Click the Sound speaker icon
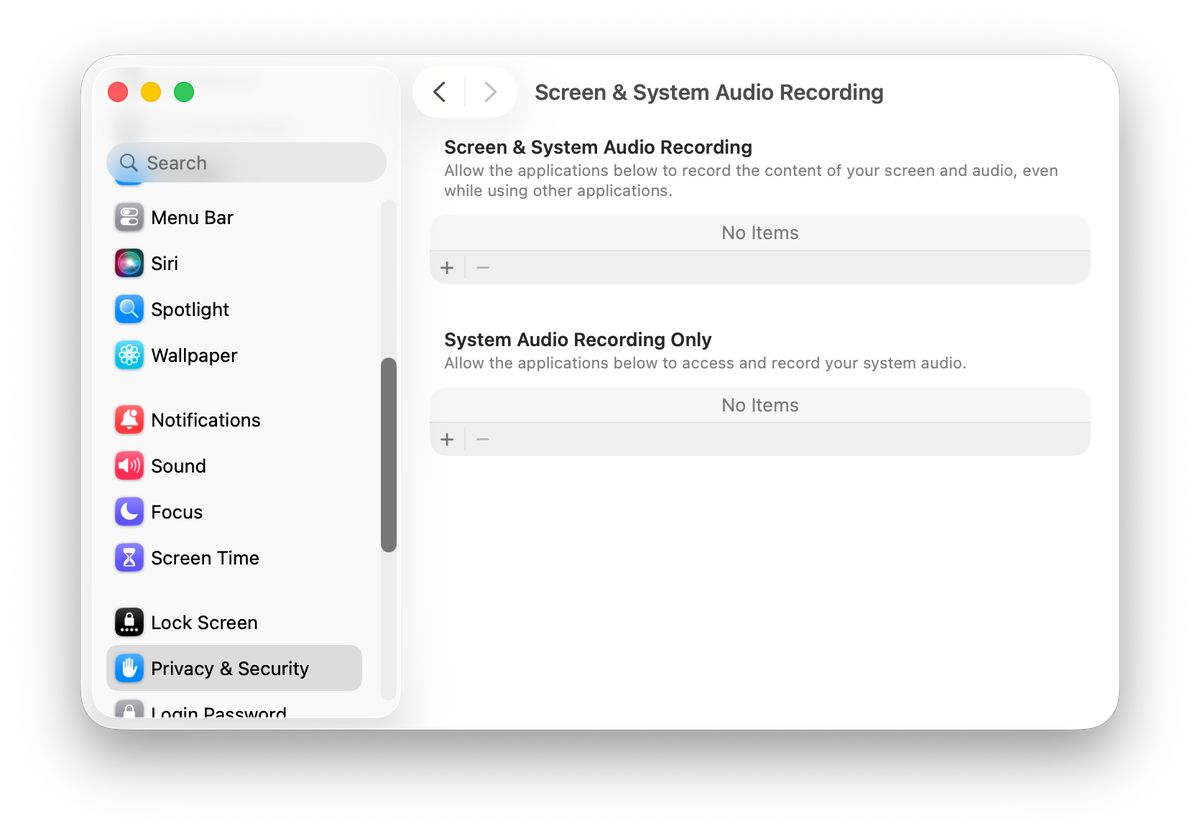Screen dimensions: 1200x836 coord(129,466)
